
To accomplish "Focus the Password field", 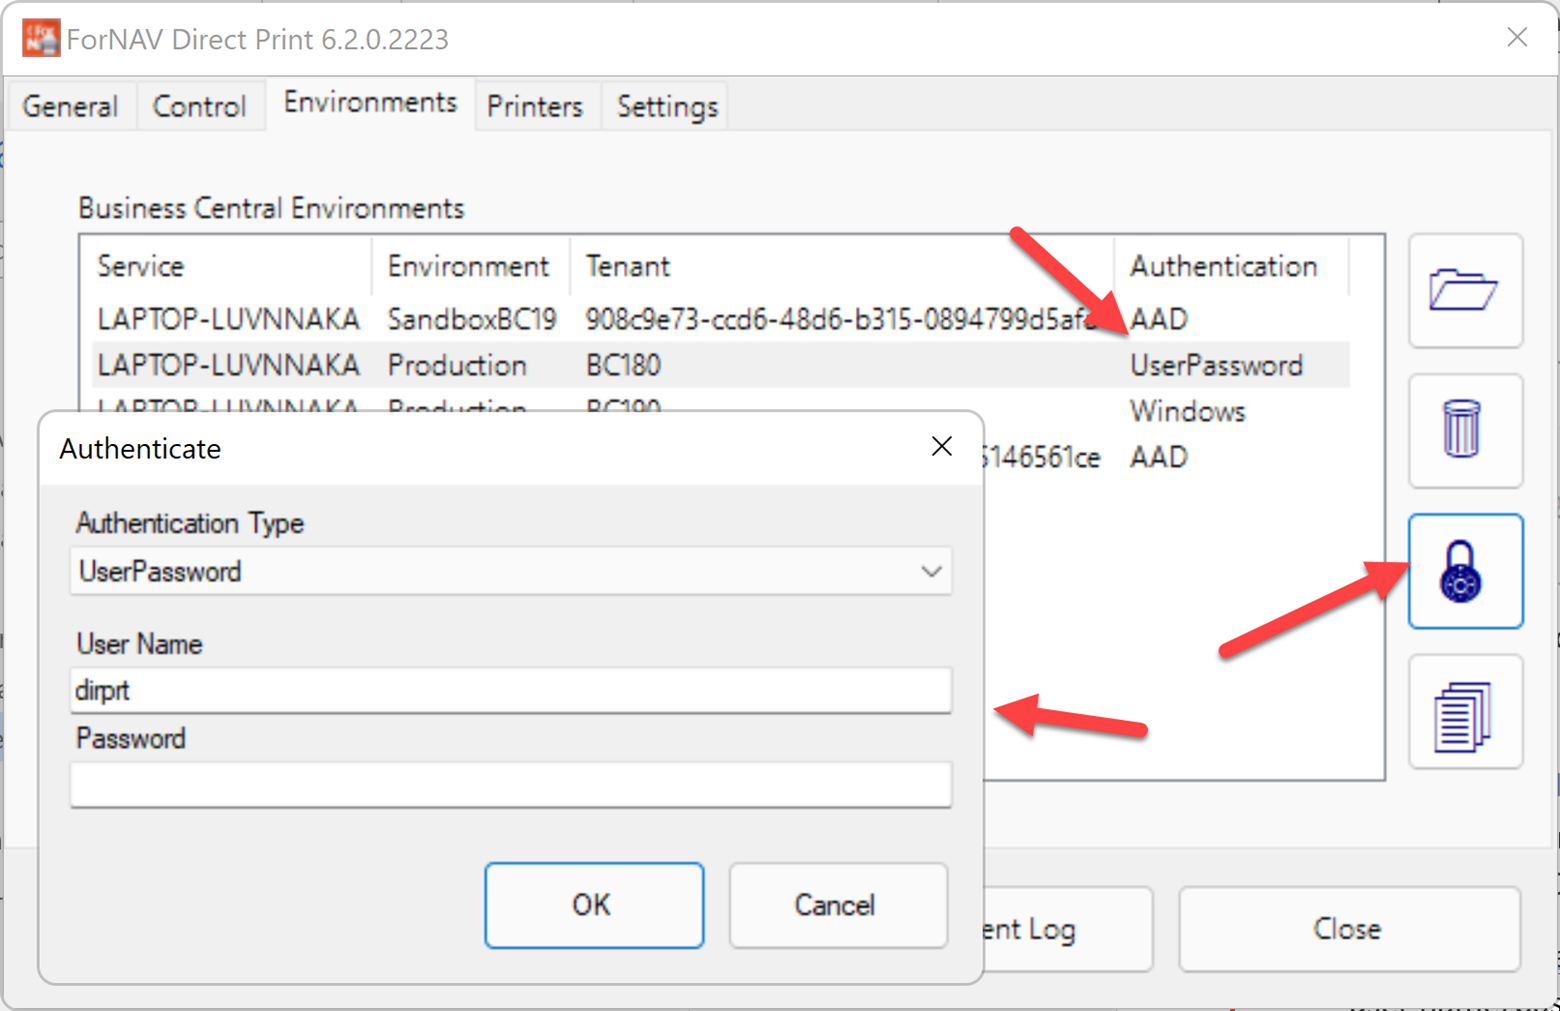I will [511, 784].
